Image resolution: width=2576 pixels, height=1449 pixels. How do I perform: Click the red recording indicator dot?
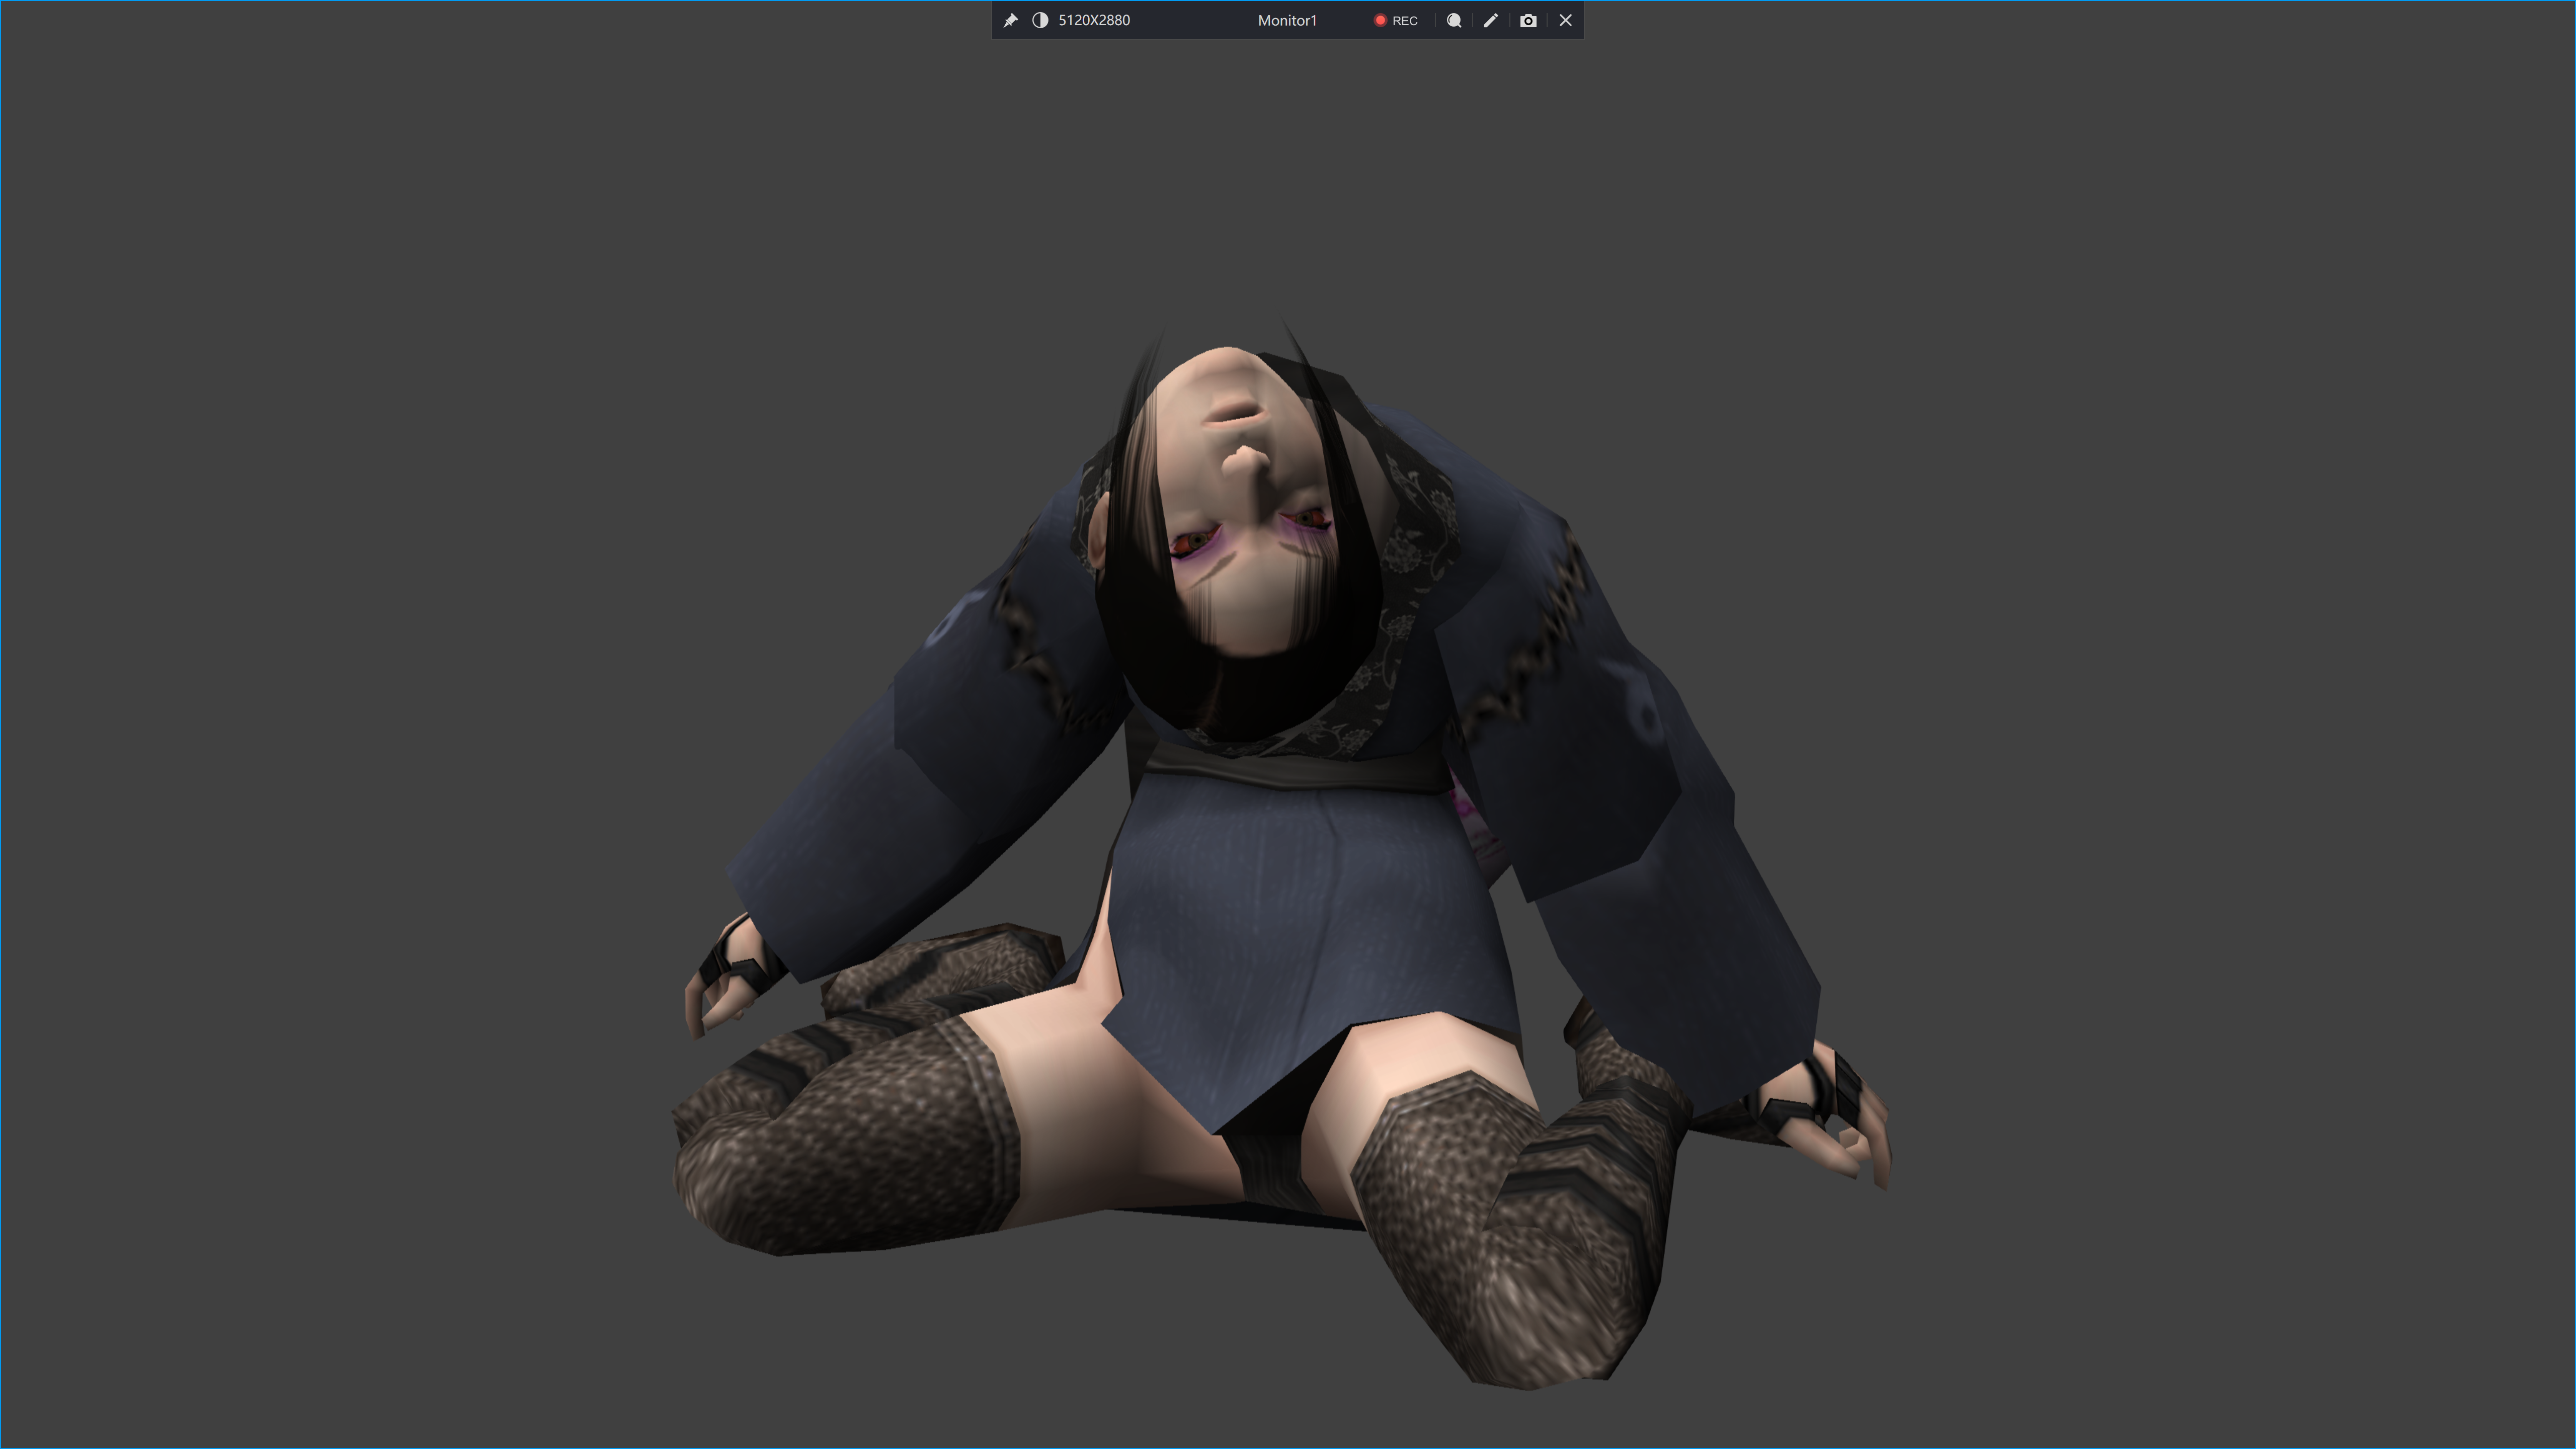coord(1381,20)
